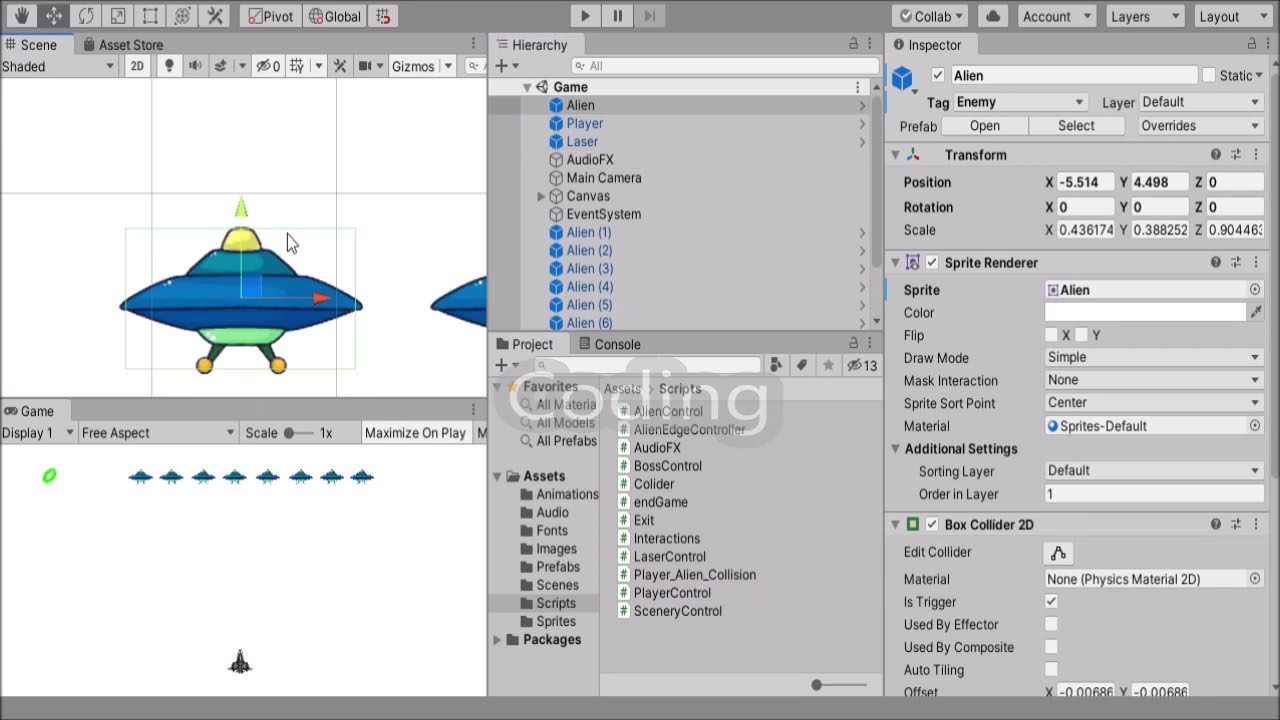Toggle scene audio speaker icon

pos(195,66)
